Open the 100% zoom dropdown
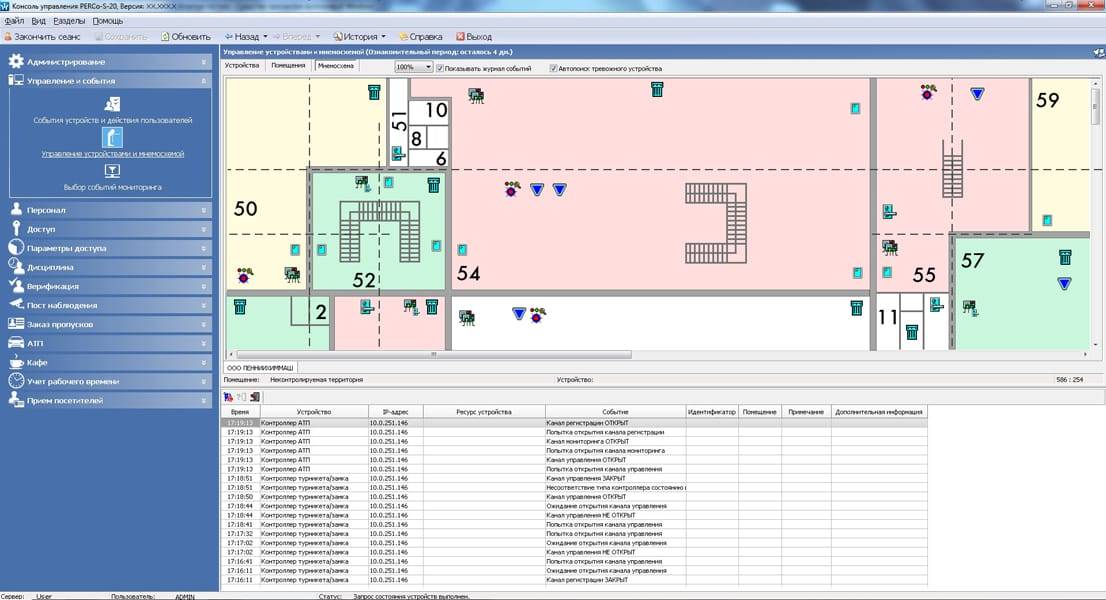This screenshot has height=600, width=1106. (x=428, y=68)
